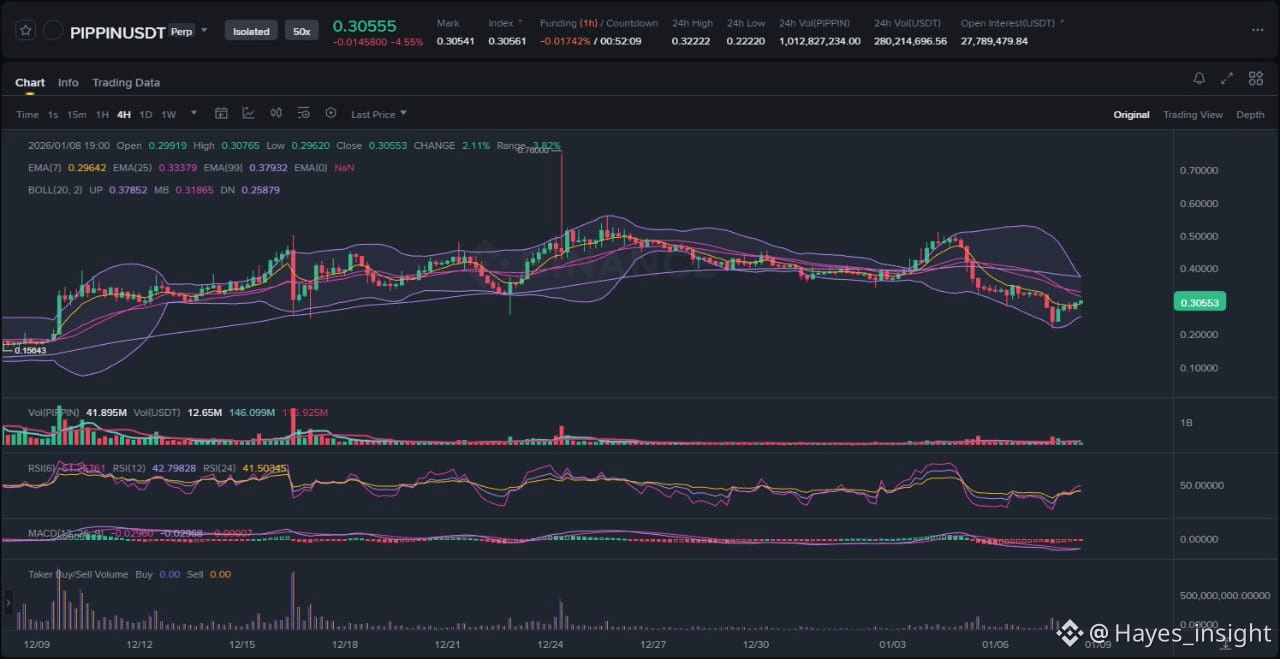This screenshot has height=659, width=1280.
Task: Select the 4H interval
Action: pos(124,115)
